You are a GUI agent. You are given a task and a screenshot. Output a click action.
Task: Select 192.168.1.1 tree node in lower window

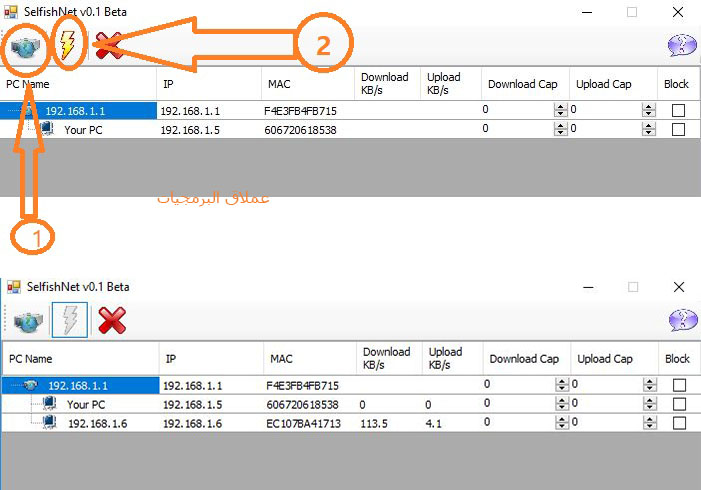(78, 385)
